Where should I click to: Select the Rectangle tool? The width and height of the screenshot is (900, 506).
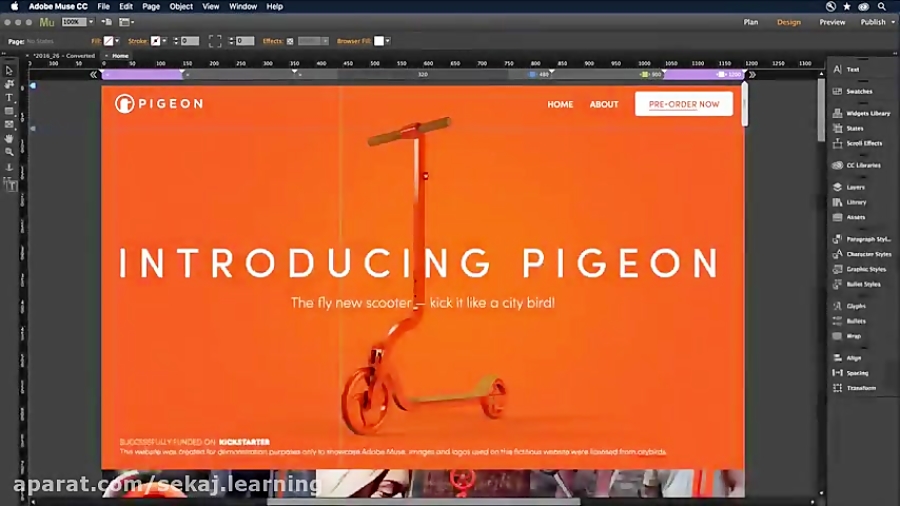point(9,111)
